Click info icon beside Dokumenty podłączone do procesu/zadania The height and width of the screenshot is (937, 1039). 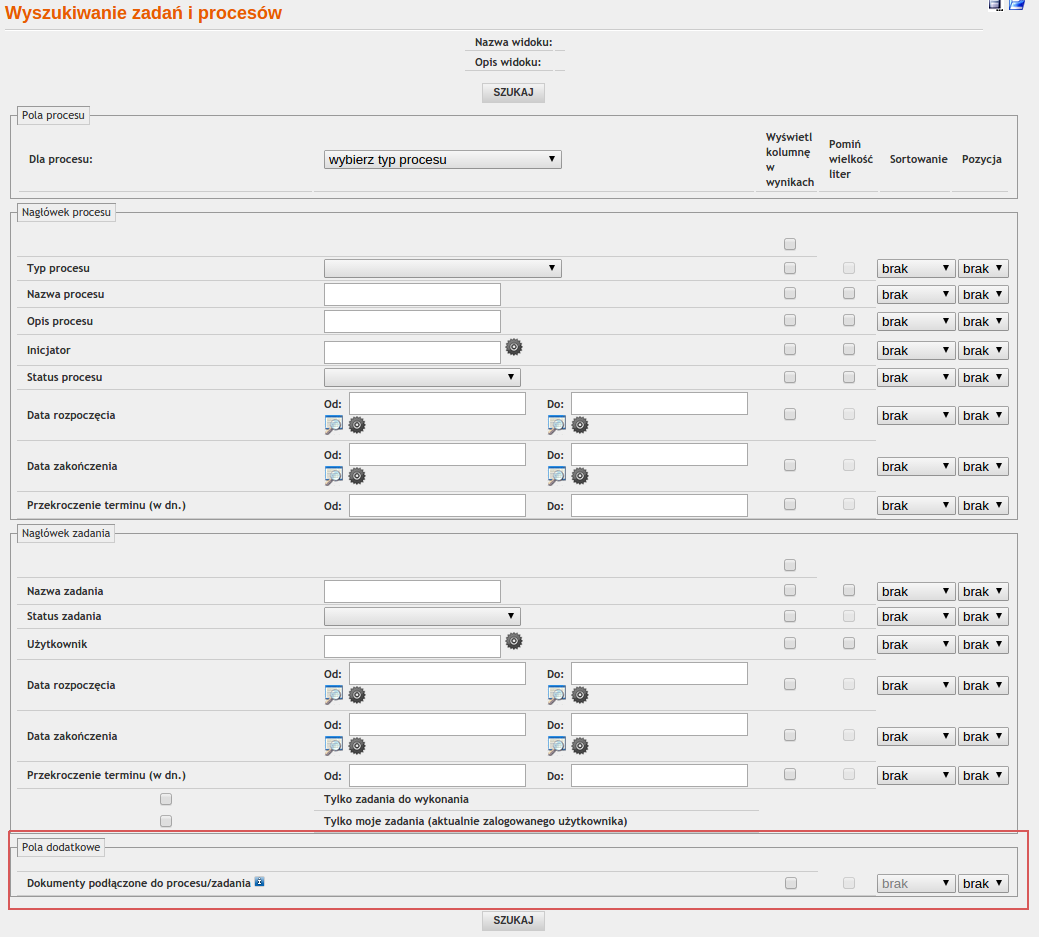(x=259, y=882)
